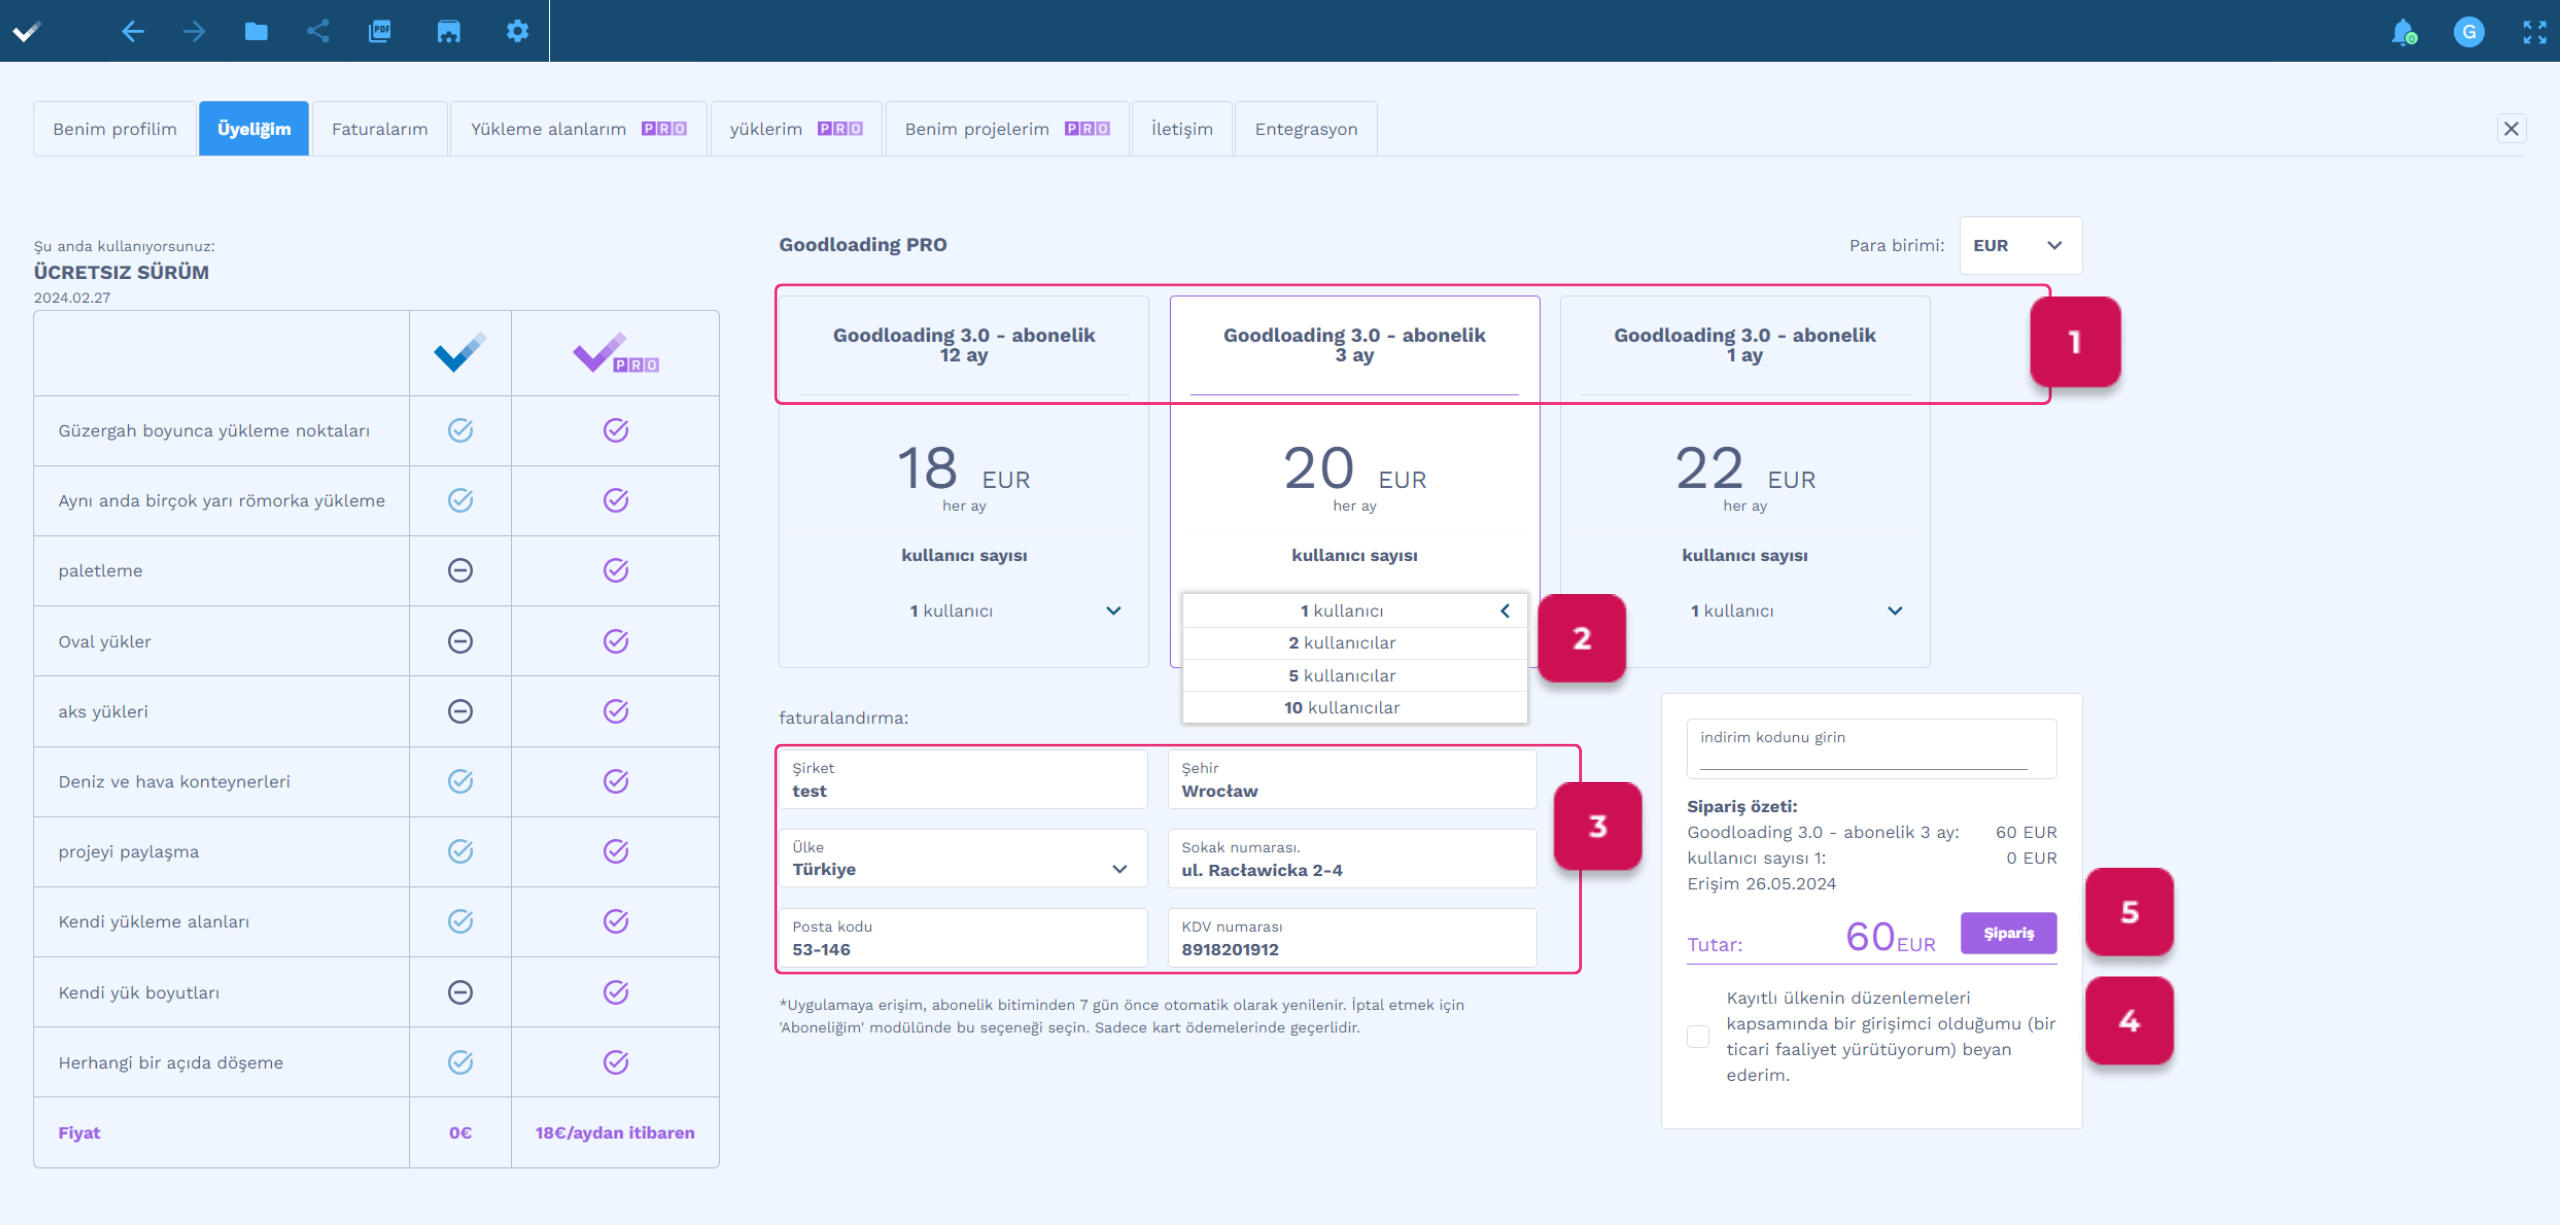2560x1225 pixels.
Task: Open settings gear icon
Action: (x=517, y=31)
